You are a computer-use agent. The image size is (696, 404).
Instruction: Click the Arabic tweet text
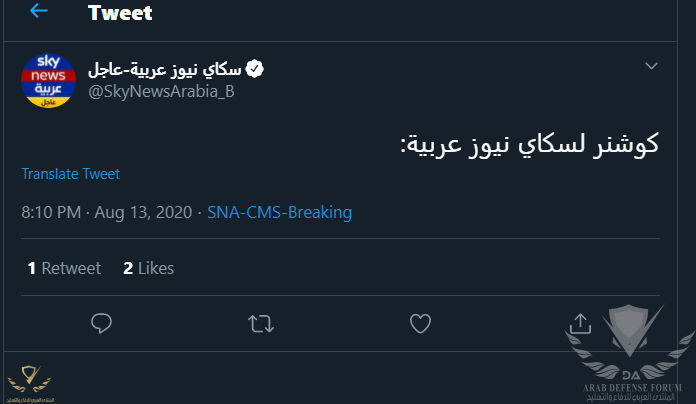pyautogui.click(x=530, y=144)
